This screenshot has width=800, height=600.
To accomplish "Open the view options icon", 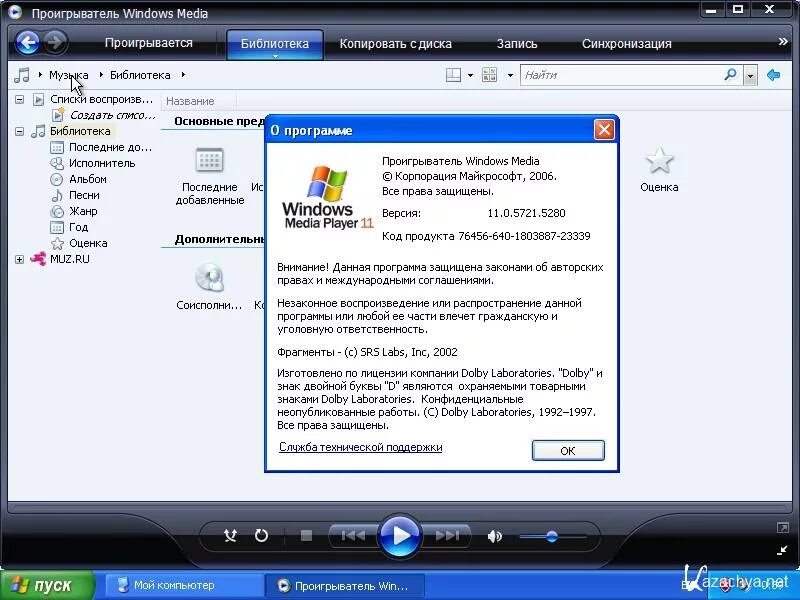I will pyautogui.click(x=489, y=75).
